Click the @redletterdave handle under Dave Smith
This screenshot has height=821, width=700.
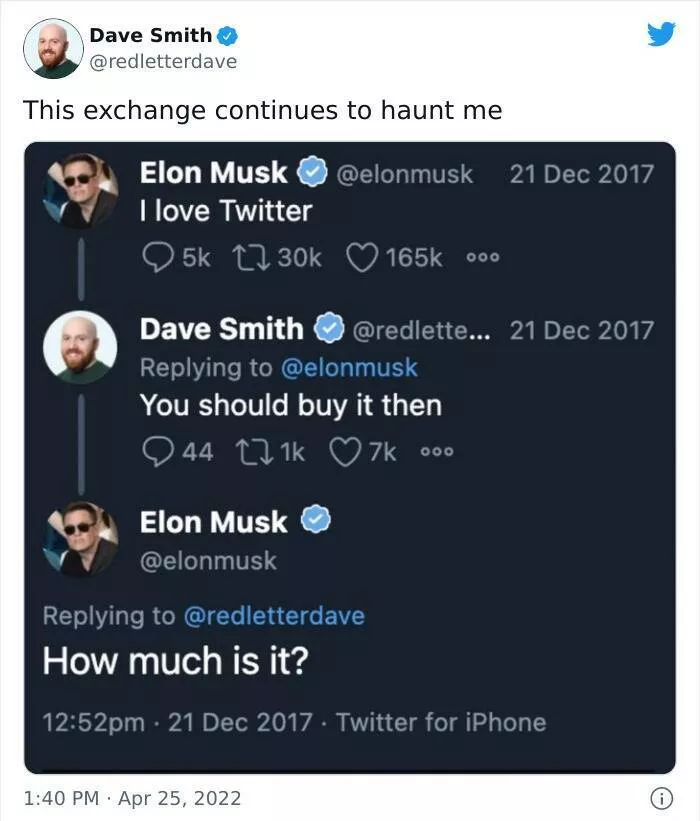pos(163,61)
